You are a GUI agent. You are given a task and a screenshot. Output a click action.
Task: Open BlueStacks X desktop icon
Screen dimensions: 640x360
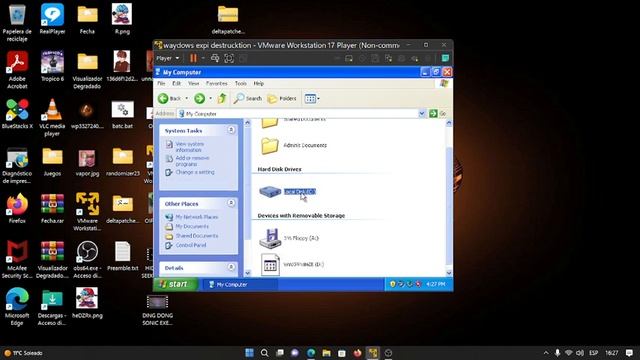click(17, 113)
